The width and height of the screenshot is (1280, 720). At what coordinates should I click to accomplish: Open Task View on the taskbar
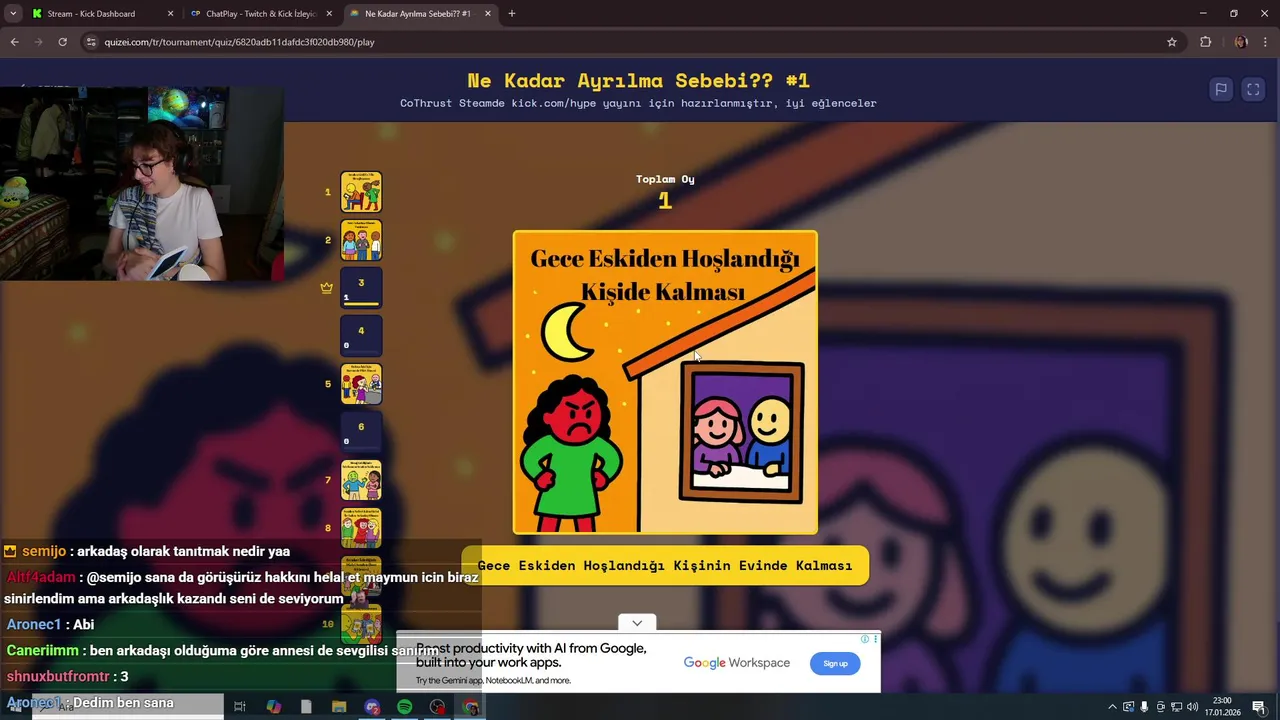click(x=240, y=707)
